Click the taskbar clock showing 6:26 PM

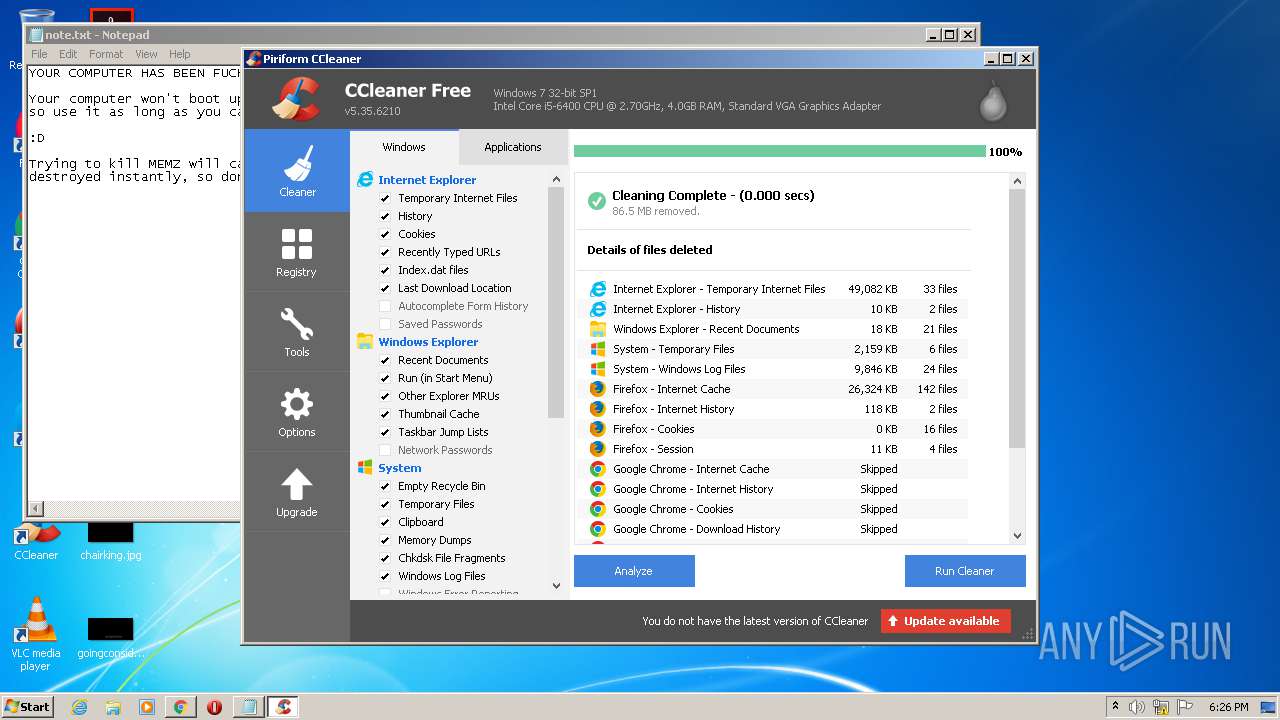click(1228, 707)
